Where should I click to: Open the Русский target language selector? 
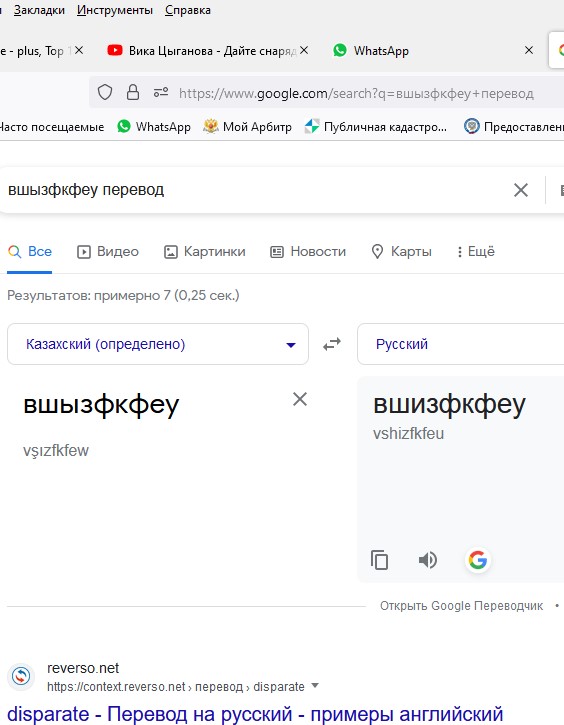[460, 344]
